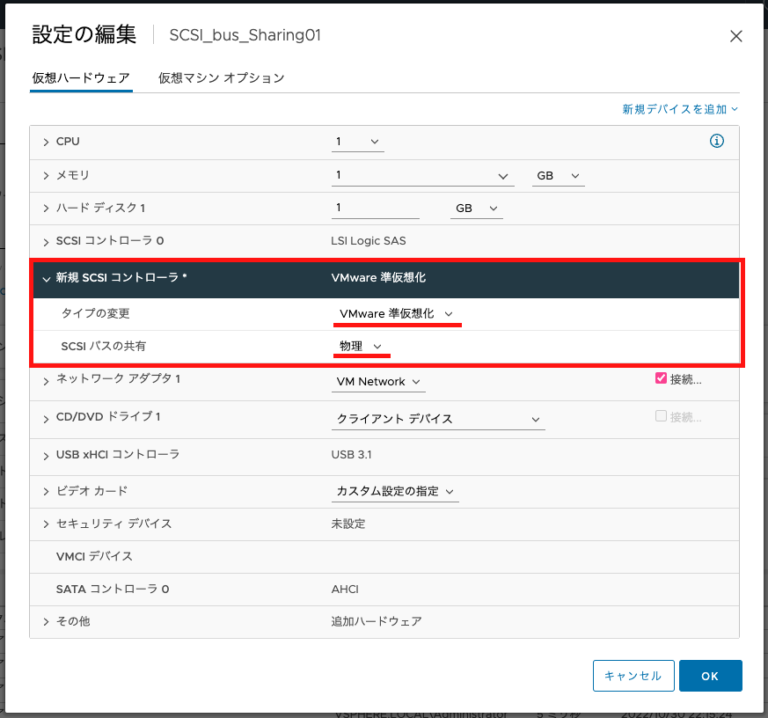768x718 pixels.
Task: Expand the その他 row
Action: tap(46, 622)
